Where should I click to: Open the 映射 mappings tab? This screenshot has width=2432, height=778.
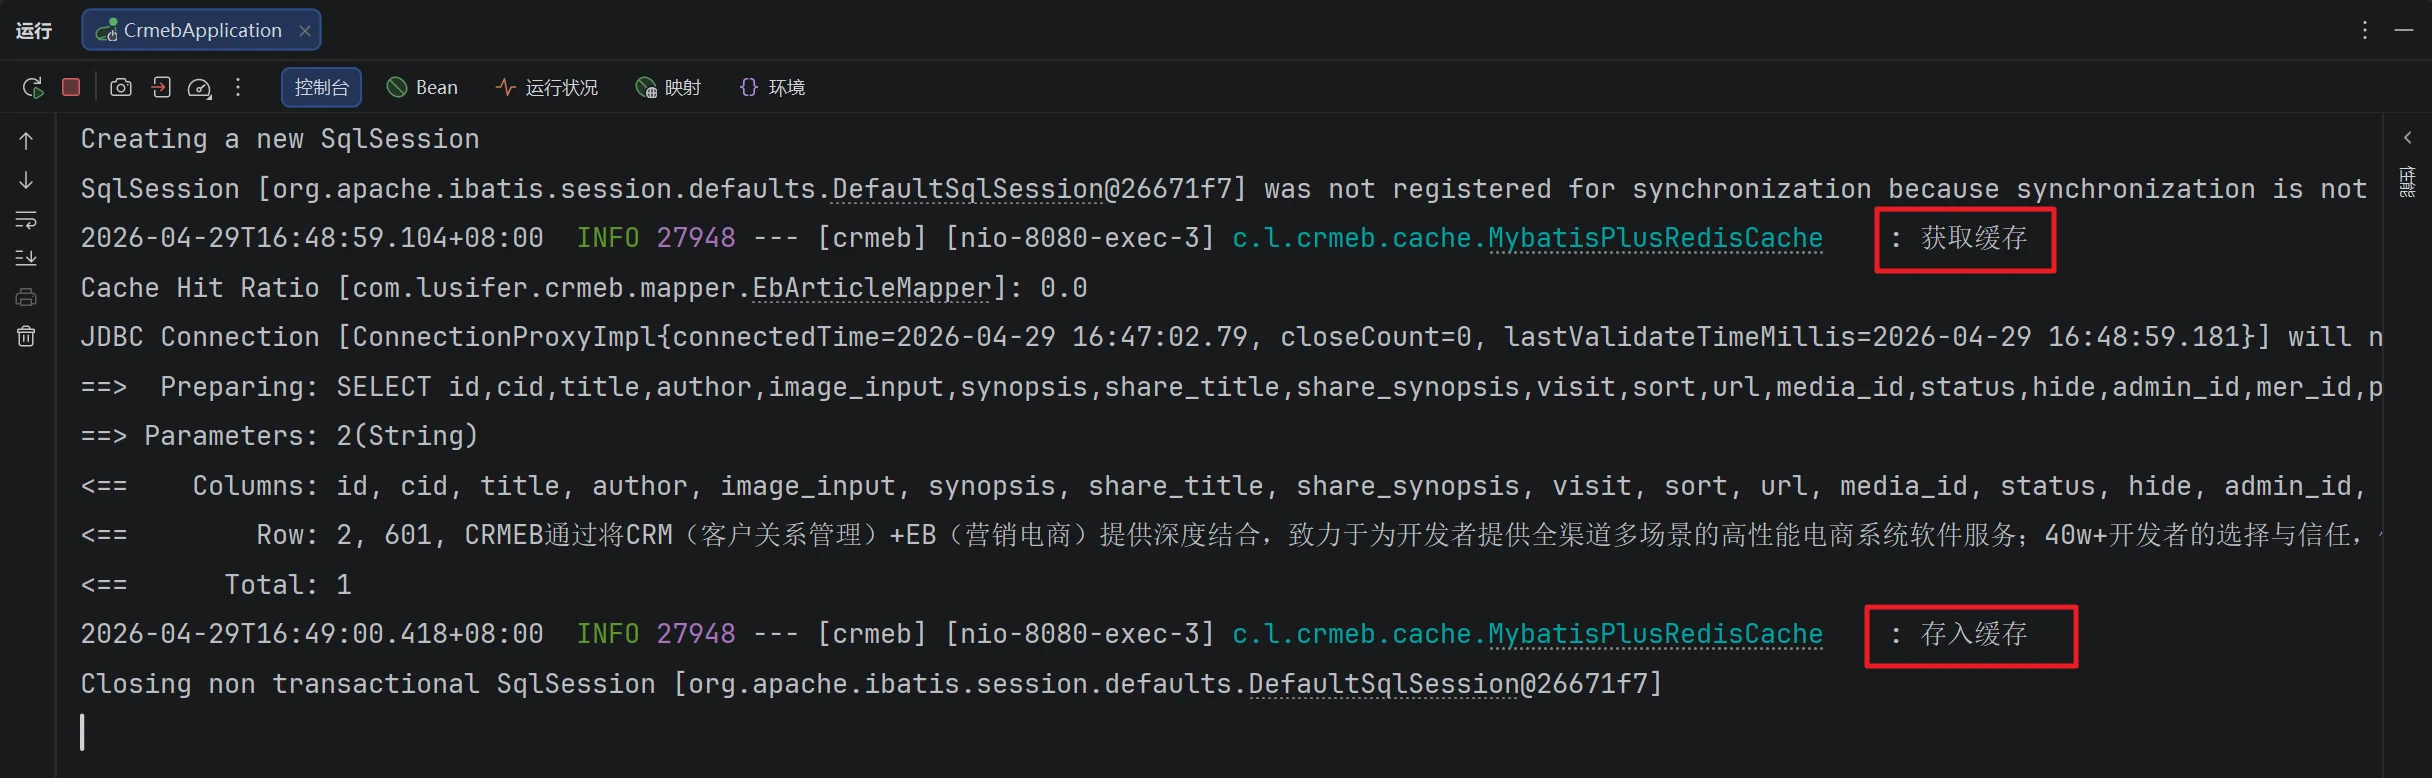coord(668,88)
